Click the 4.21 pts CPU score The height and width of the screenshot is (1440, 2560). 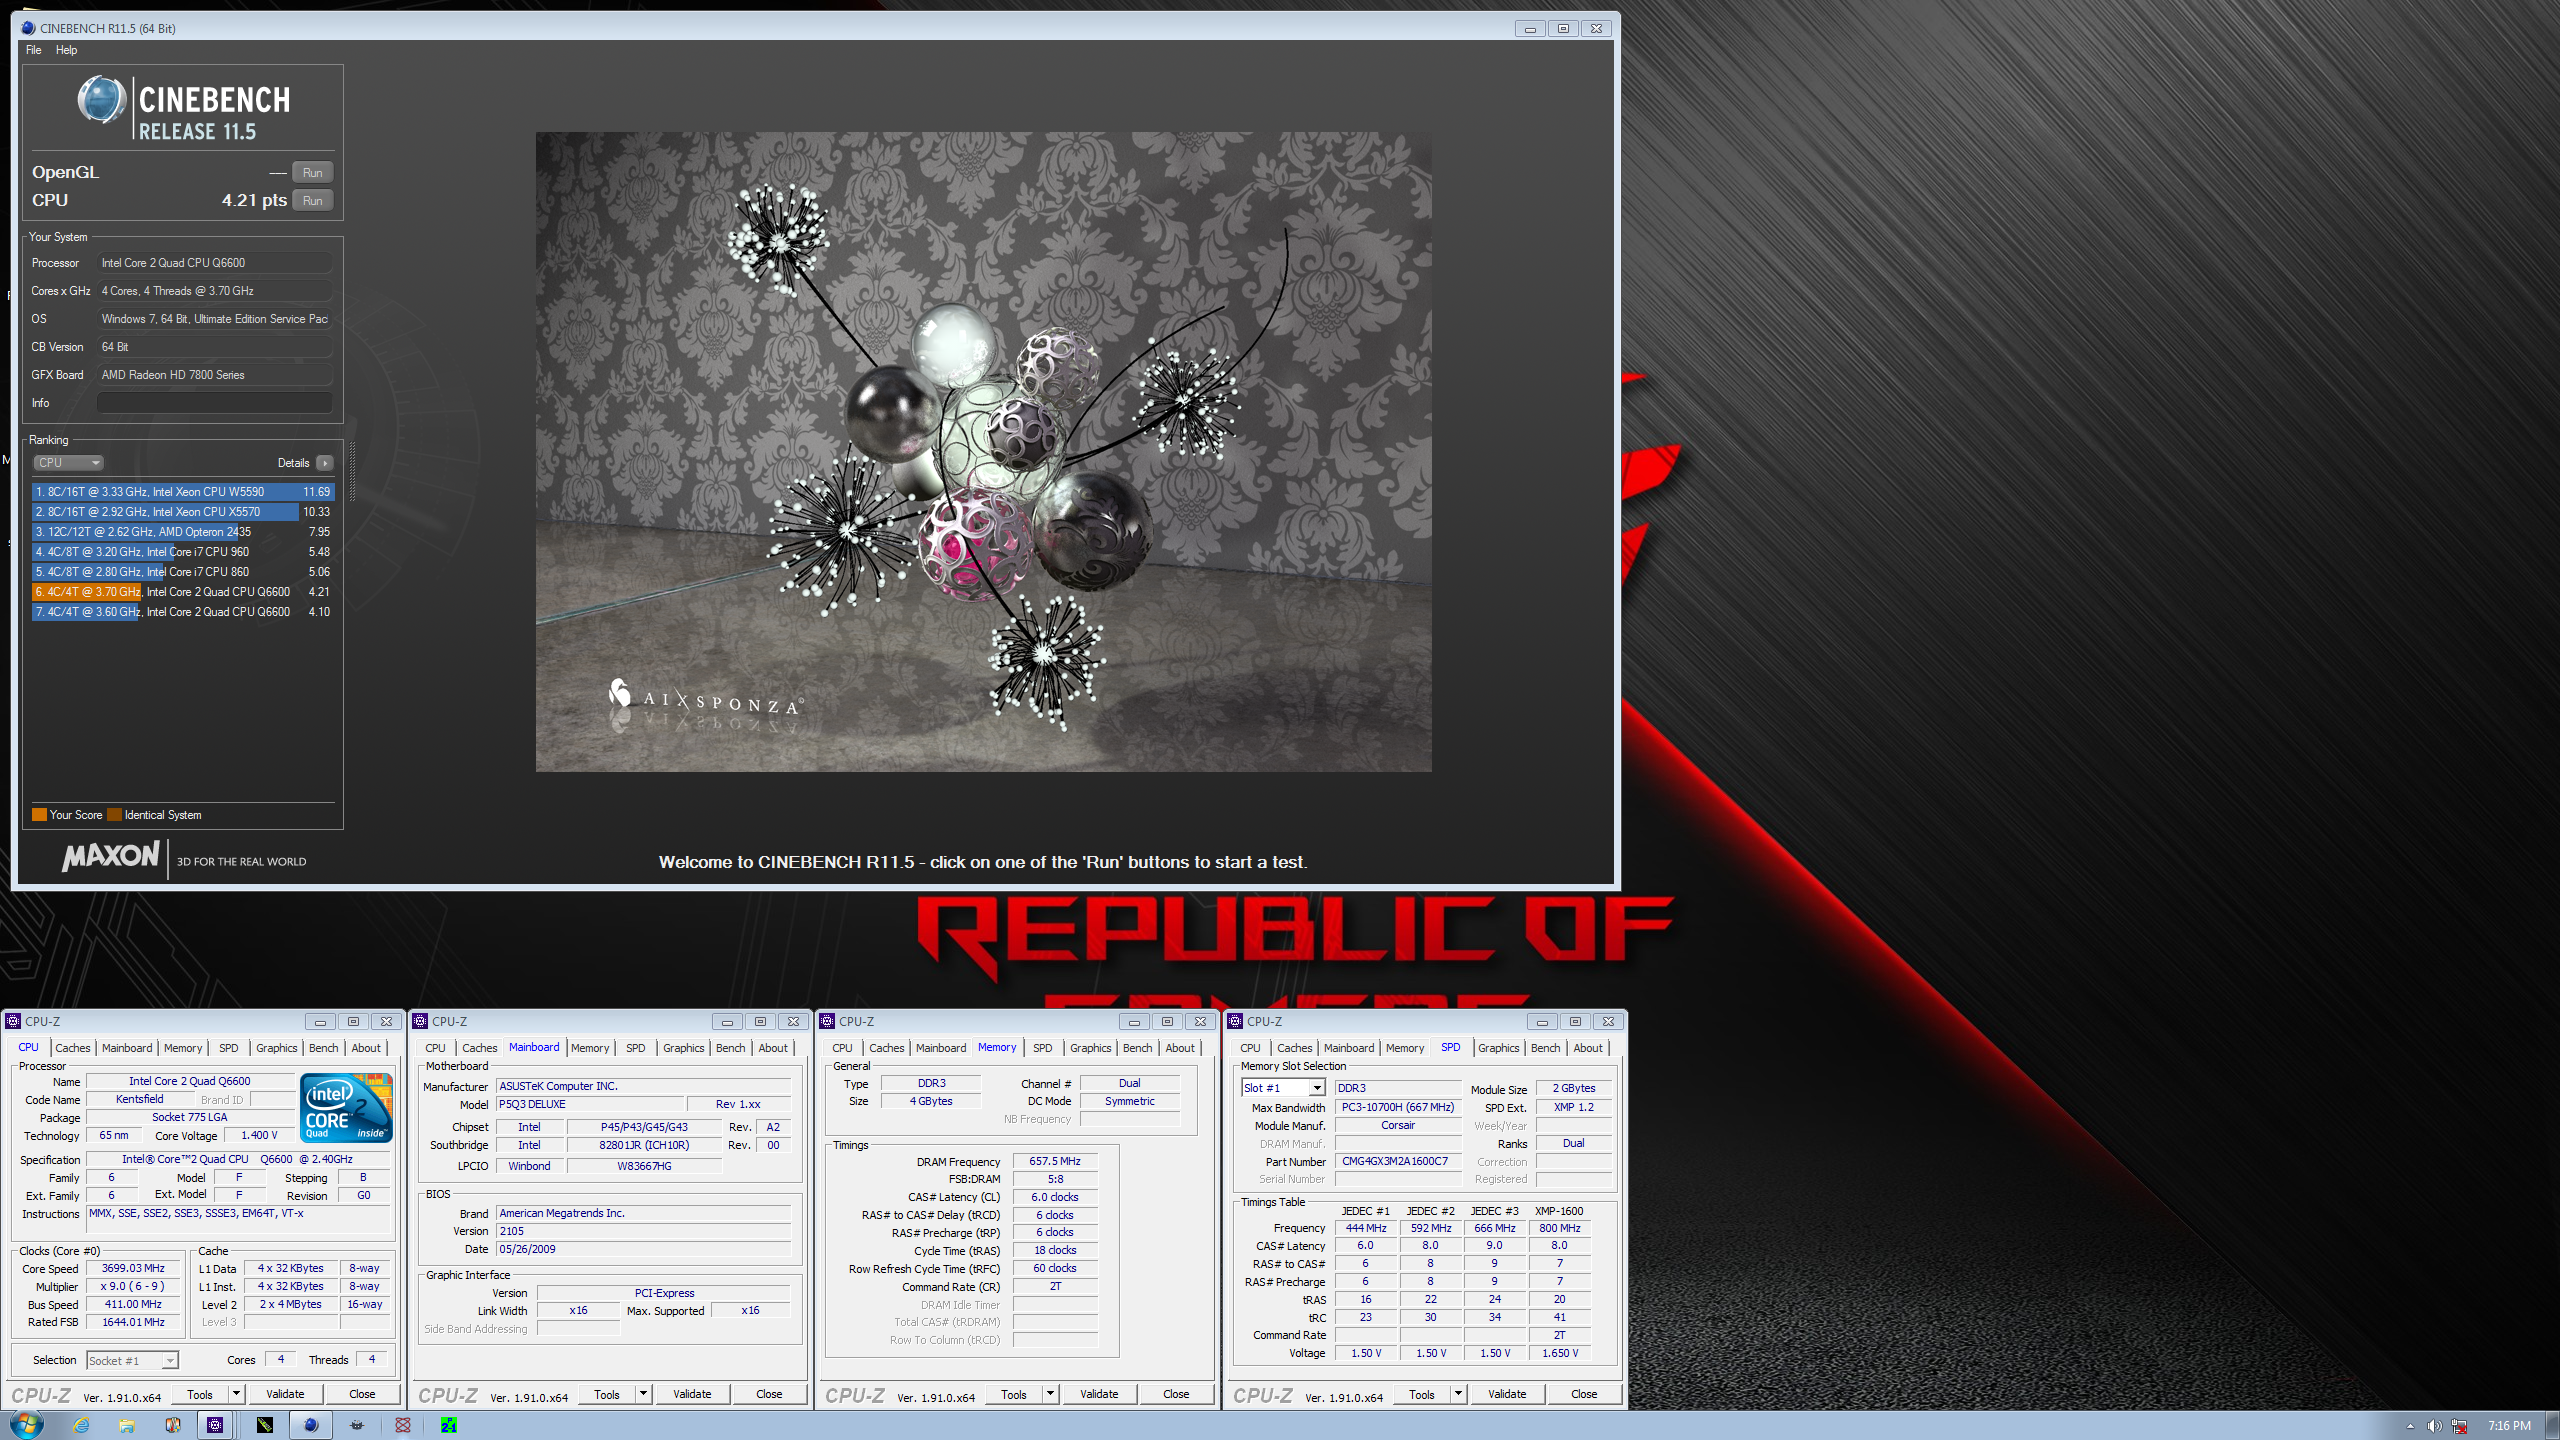(x=254, y=200)
